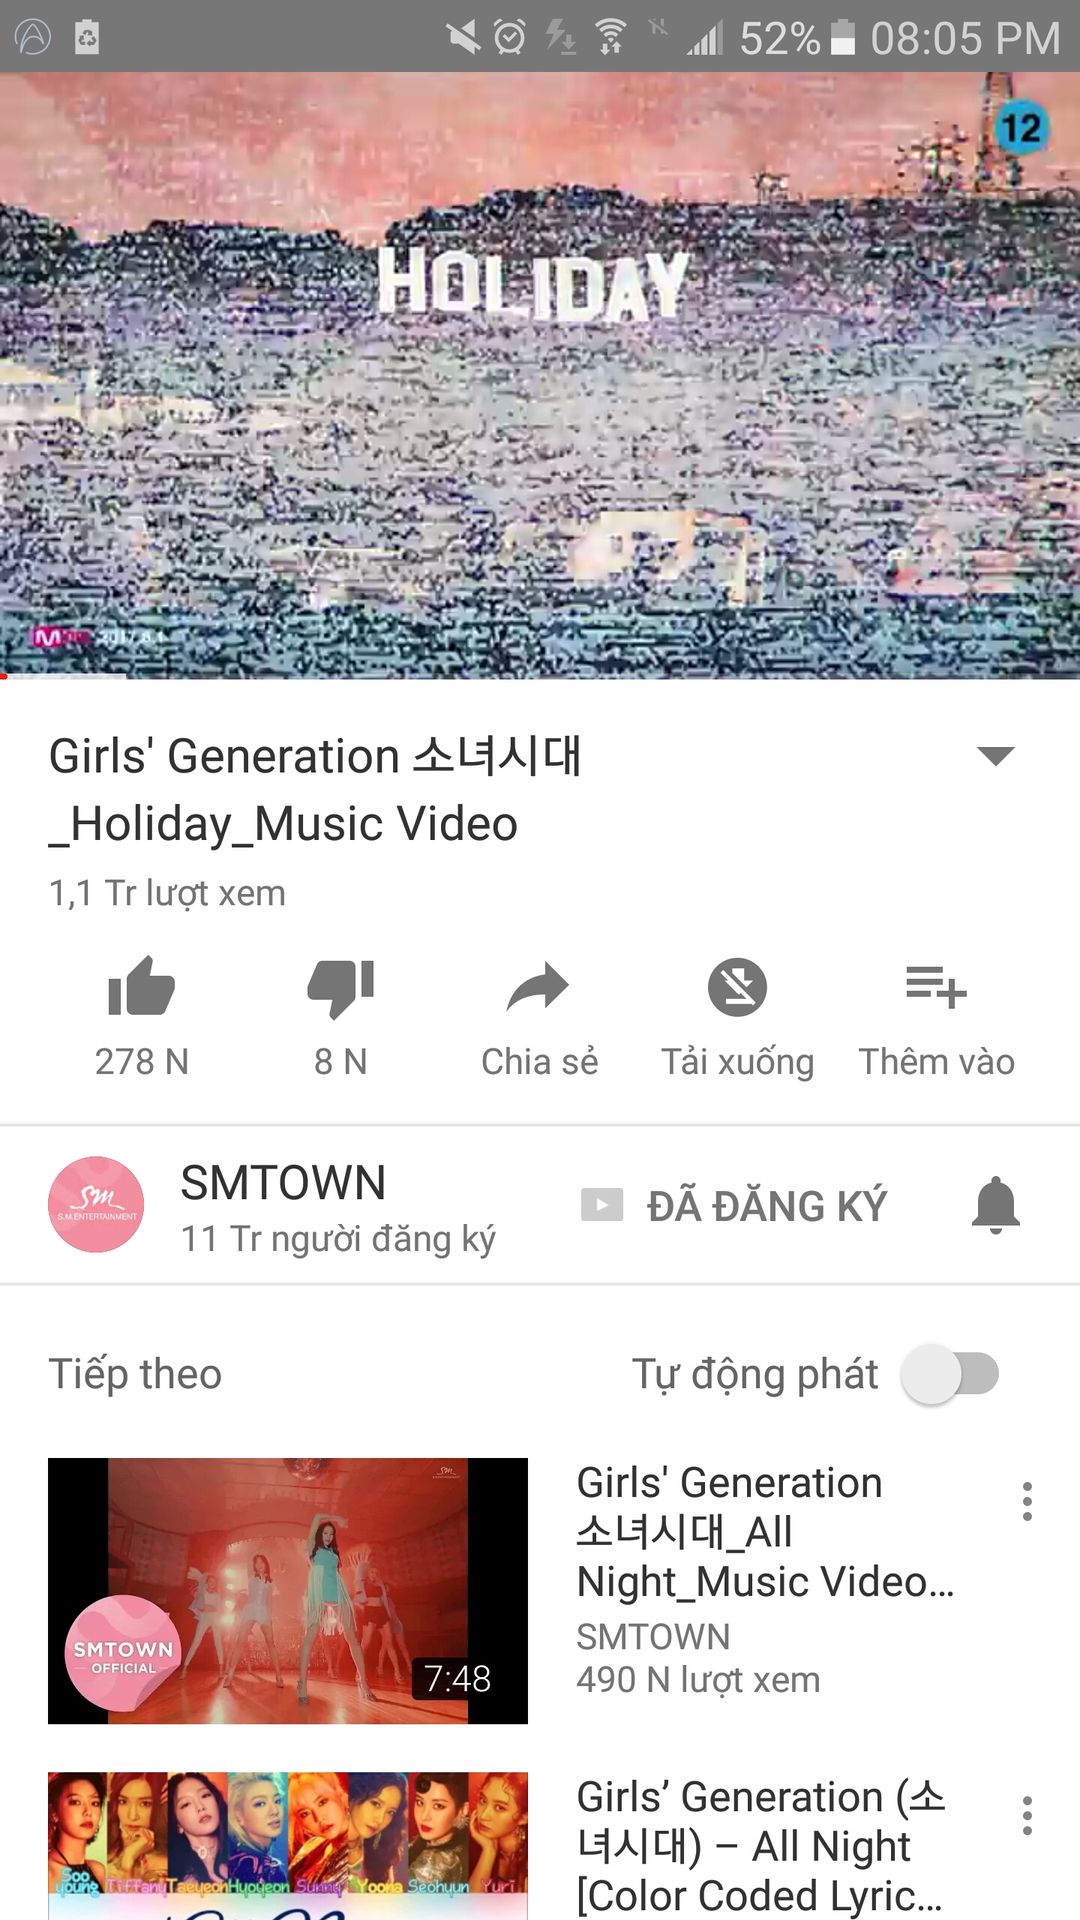Image resolution: width=1080 pixels, height=1920 pixels.
Task: Open All Night Music Video title
Action: (x=765, y=1532)
